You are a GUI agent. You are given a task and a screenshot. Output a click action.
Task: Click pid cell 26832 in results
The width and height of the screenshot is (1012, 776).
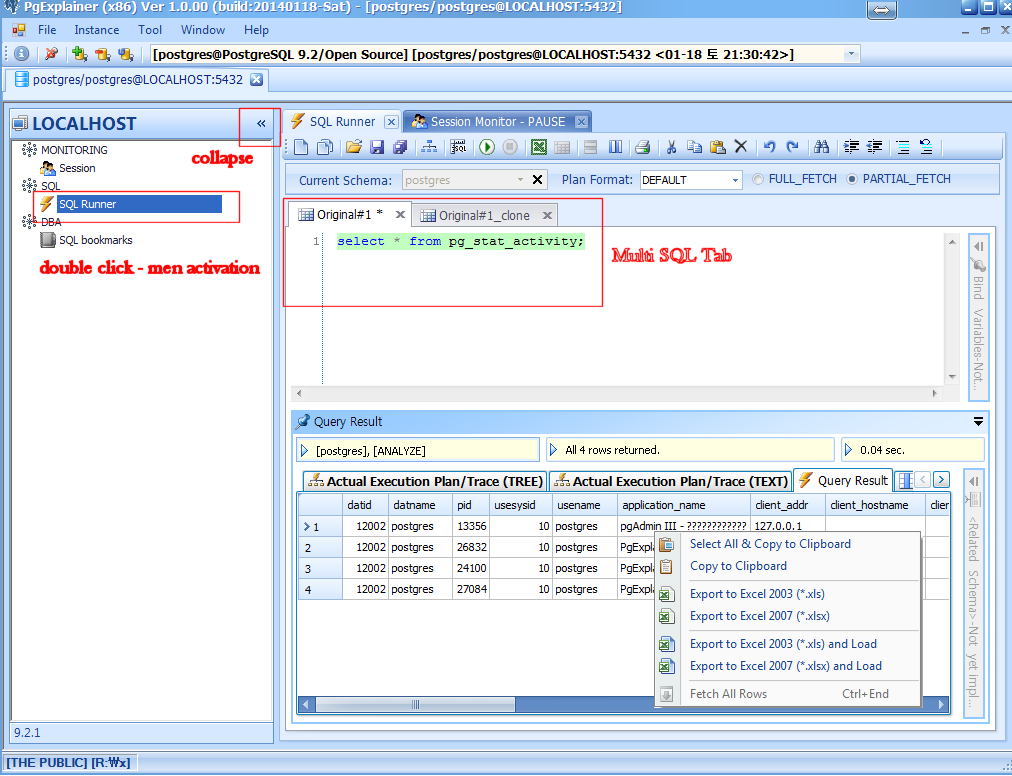471,547
